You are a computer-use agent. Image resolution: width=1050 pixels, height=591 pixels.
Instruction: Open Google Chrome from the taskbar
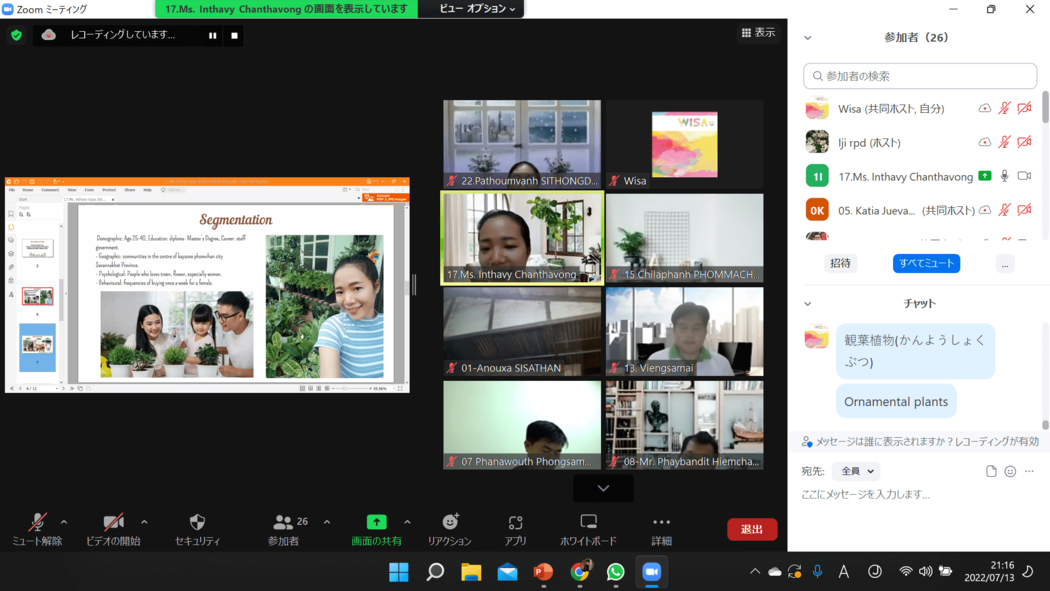tap(579, 572)
